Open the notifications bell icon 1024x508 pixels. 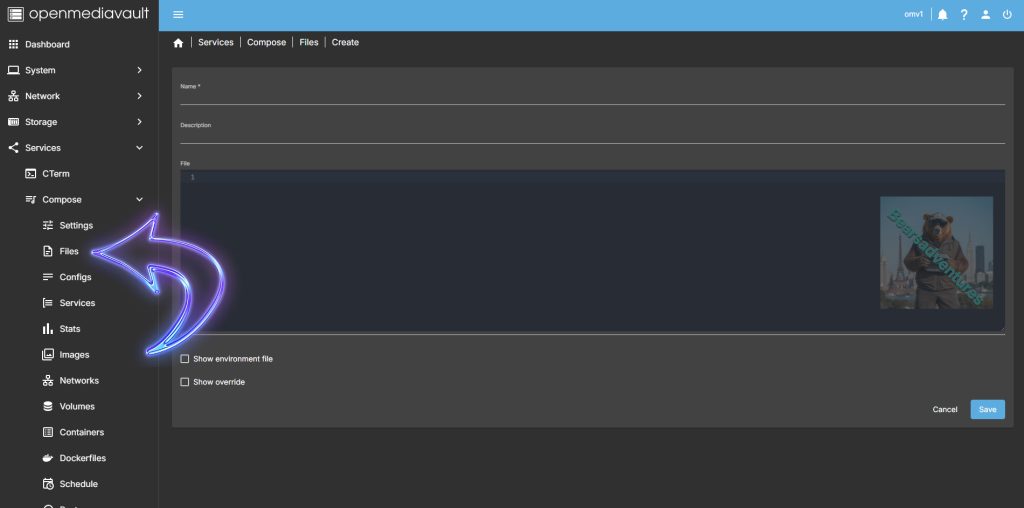click(942, 15)
